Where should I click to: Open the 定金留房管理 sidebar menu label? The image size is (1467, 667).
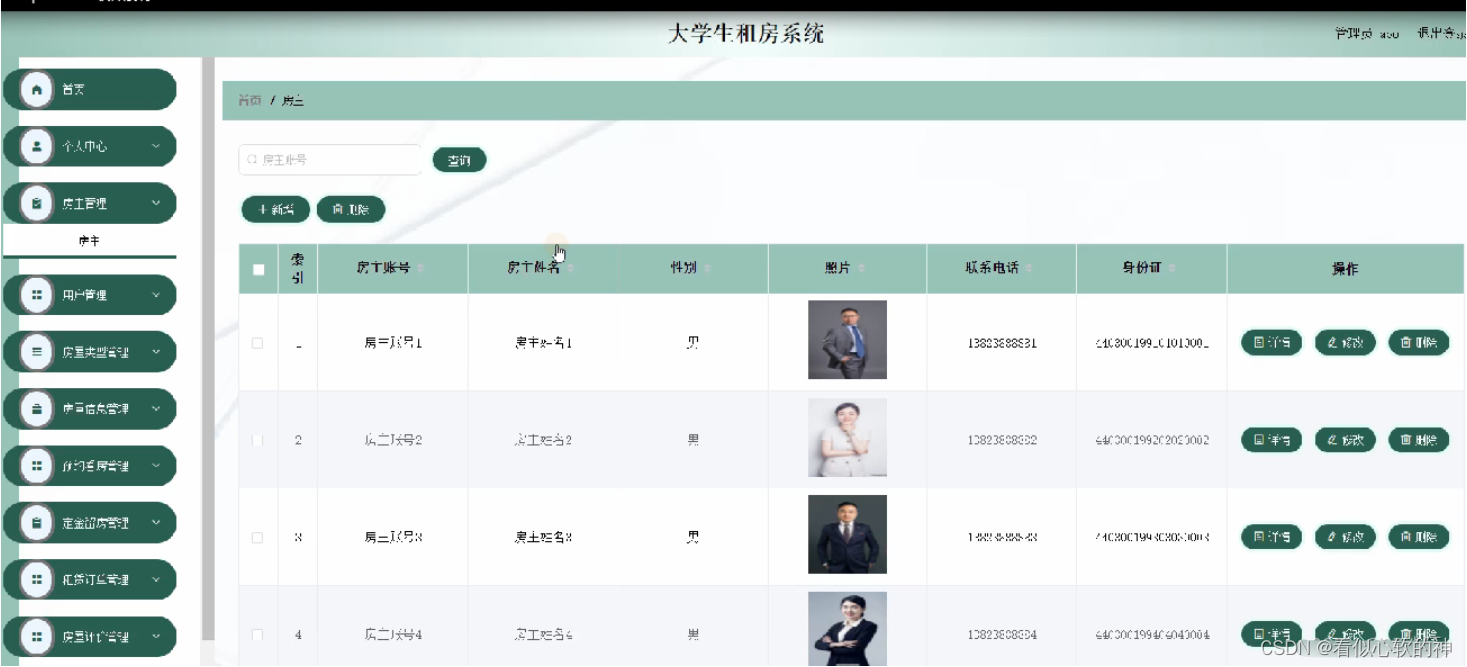click(x=96, y=523)
